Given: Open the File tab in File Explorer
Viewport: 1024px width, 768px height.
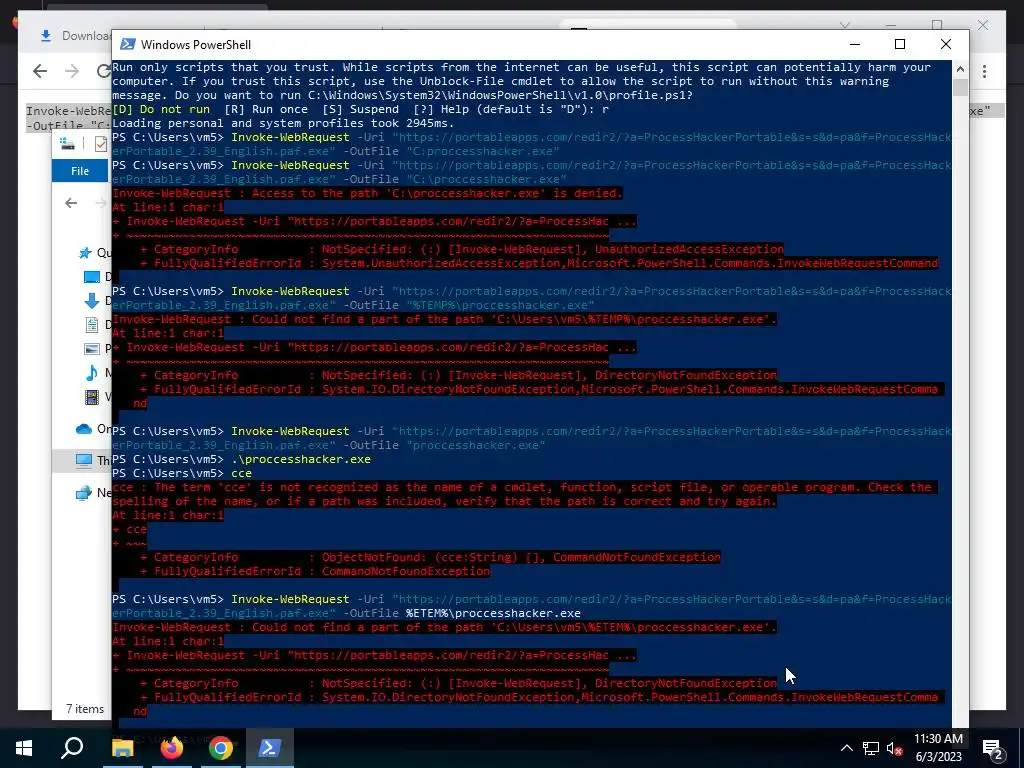Looking at the screenshot, I should tap(80, 171).
